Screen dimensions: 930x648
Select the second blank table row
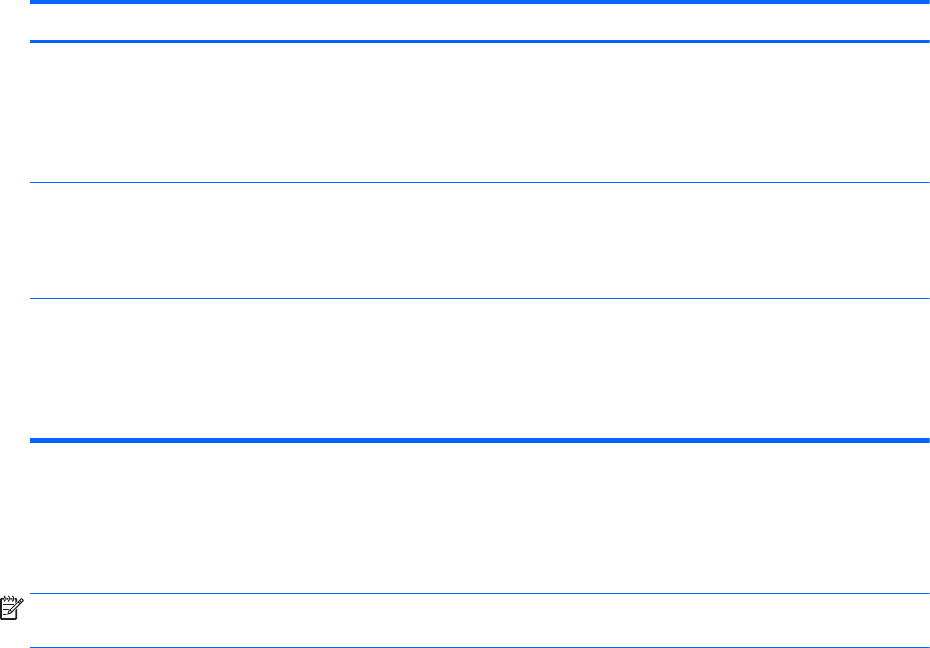pyautogui.click(x=479, y=240)
